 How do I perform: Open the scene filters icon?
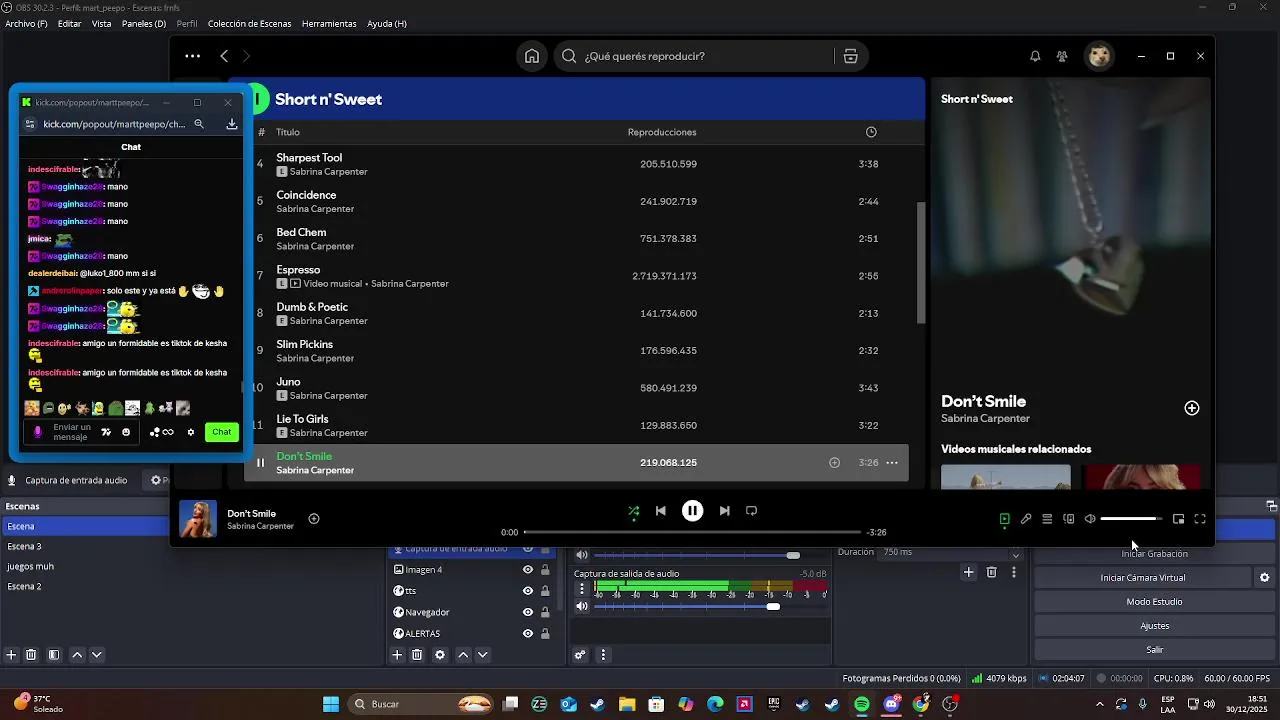[x=54, y=655]
